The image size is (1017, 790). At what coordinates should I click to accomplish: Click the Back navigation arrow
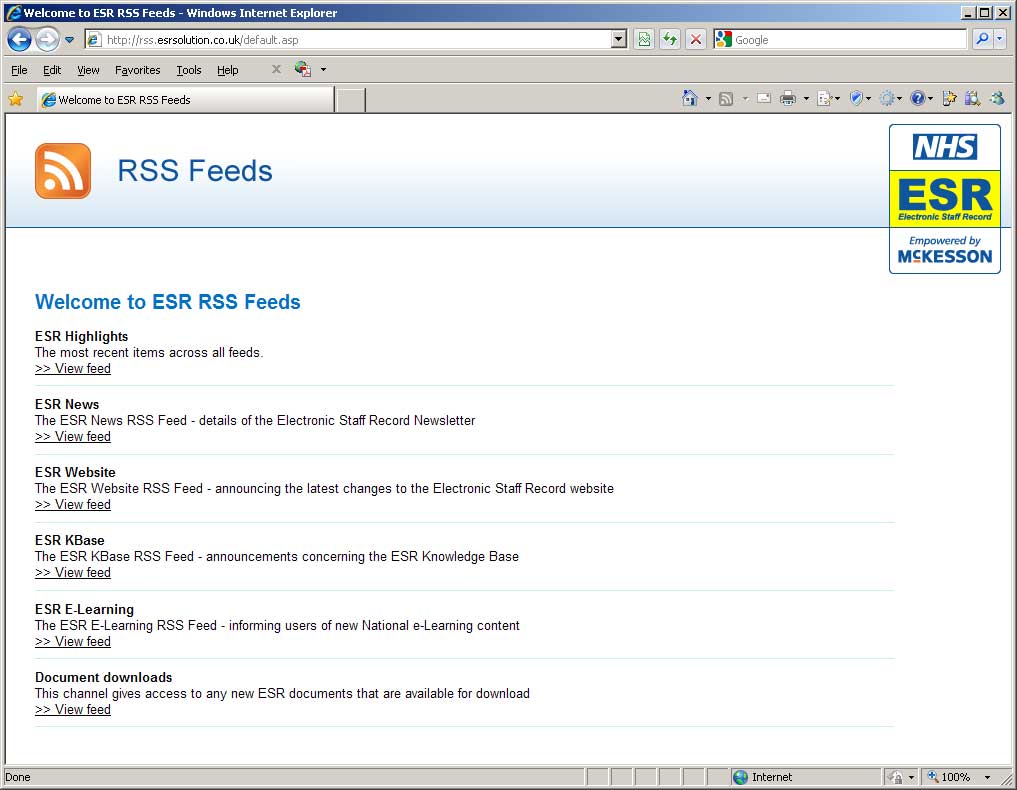19,40
